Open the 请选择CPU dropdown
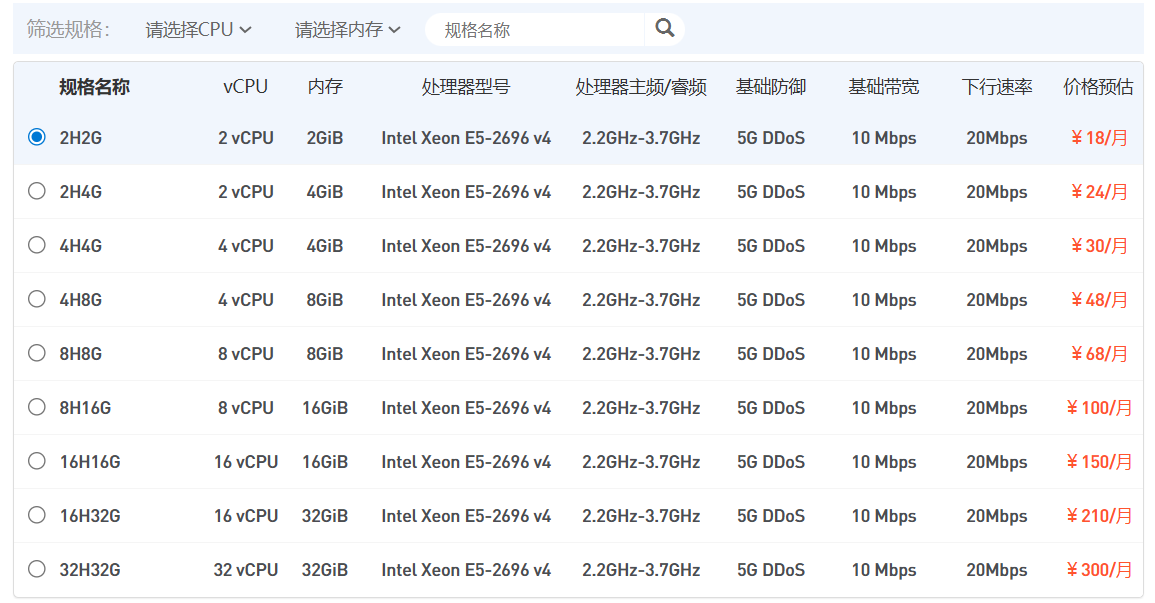Viewport: 1155px width, 603px height. point(198,30)
